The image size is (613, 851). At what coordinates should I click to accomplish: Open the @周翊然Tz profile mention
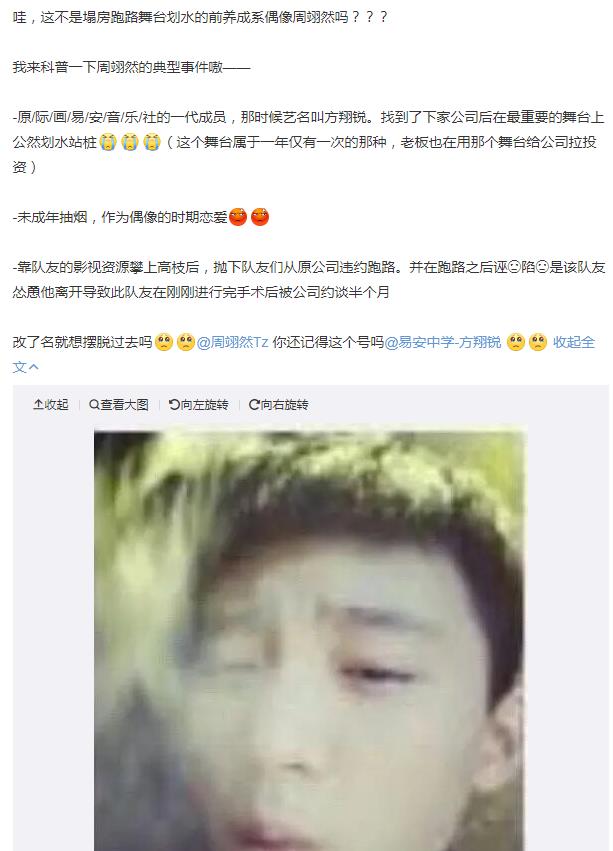(x=232, y=342)
